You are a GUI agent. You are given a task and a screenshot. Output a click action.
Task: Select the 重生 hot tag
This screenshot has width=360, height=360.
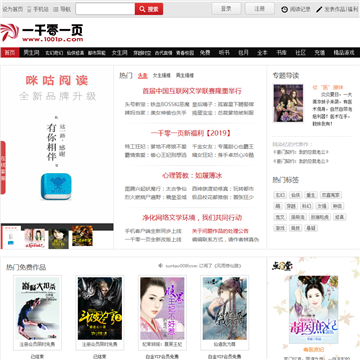click(x=312, y=195)
